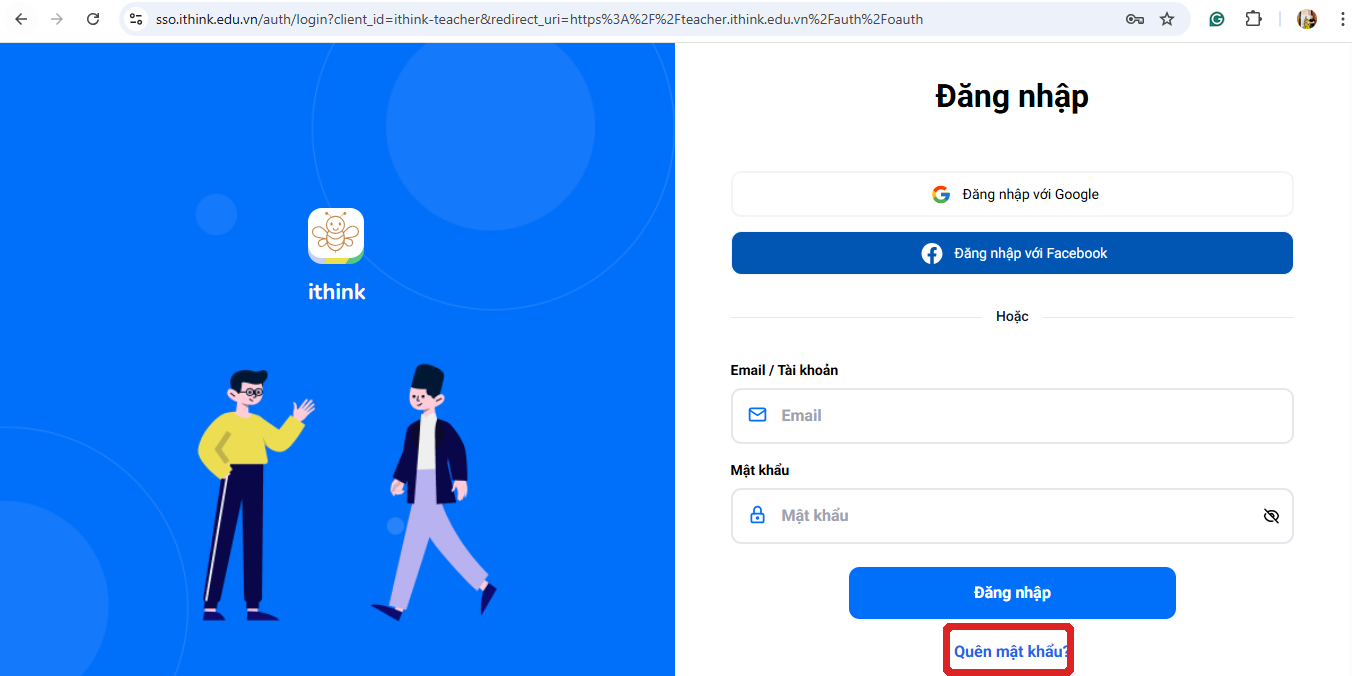Open the Quên mật khẩu? link
Screen dimensions: 1352x676
1010,651
